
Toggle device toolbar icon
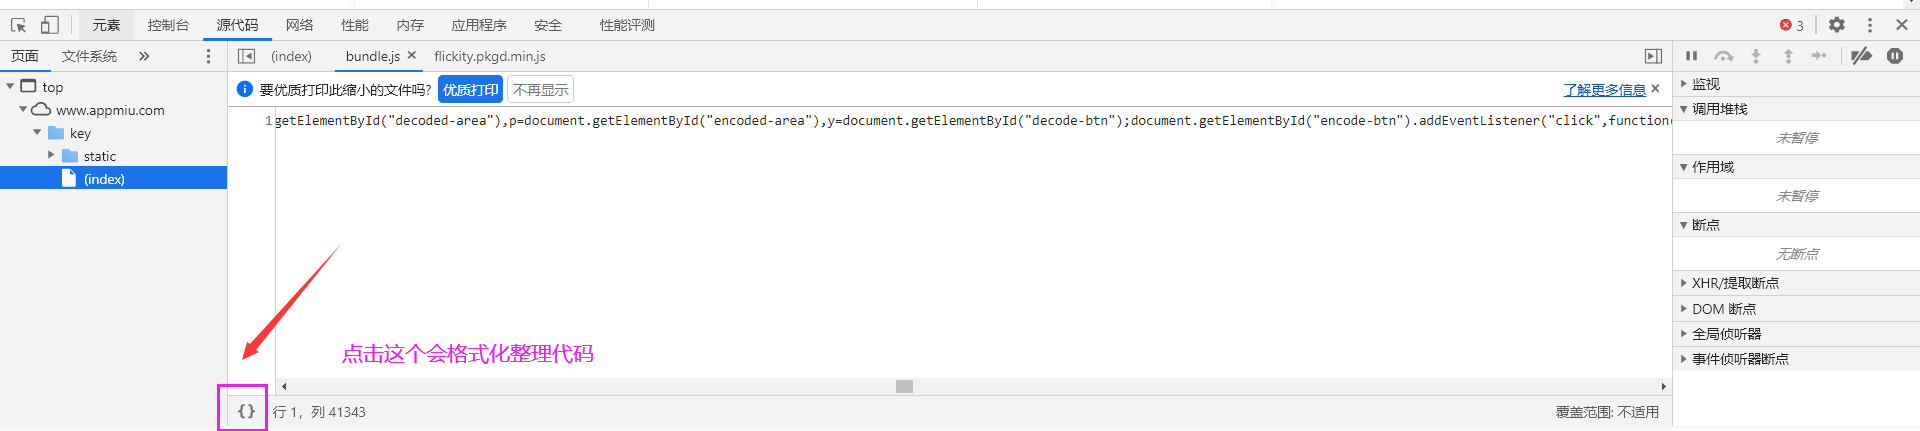point(49,25)
